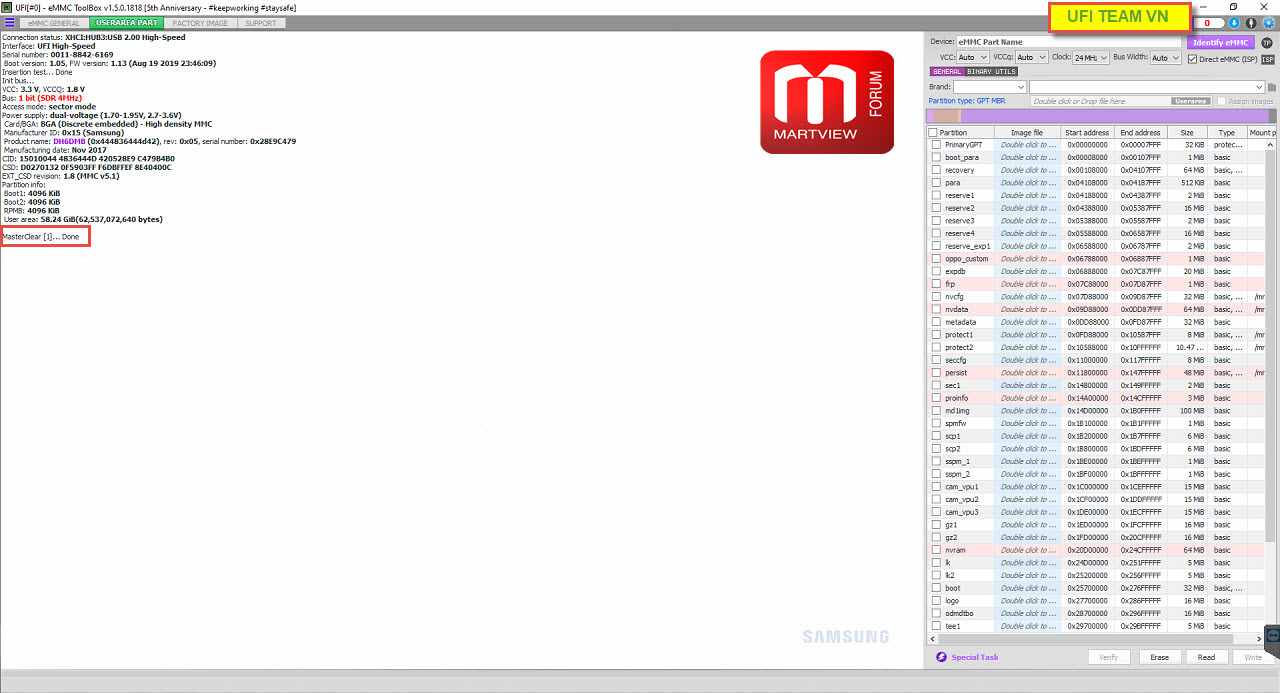
Task: Click the UFI application title bar icon
Action: click(x=7, y=7)
